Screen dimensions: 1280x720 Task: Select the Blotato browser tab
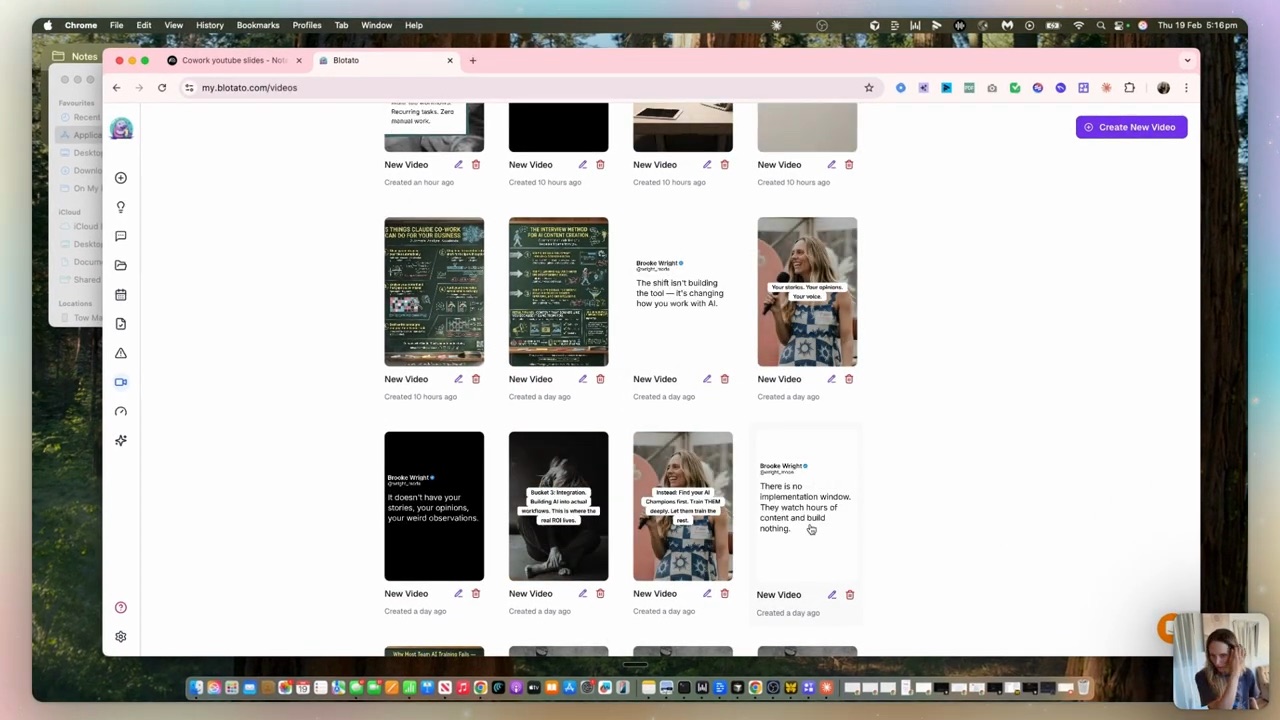[x=385, y=60]
